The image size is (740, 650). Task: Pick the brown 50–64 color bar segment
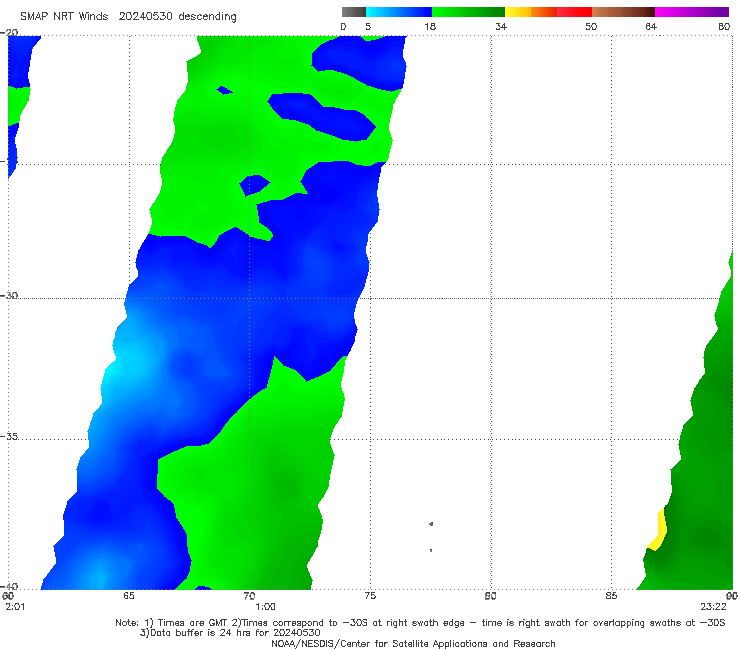(623, 12)
